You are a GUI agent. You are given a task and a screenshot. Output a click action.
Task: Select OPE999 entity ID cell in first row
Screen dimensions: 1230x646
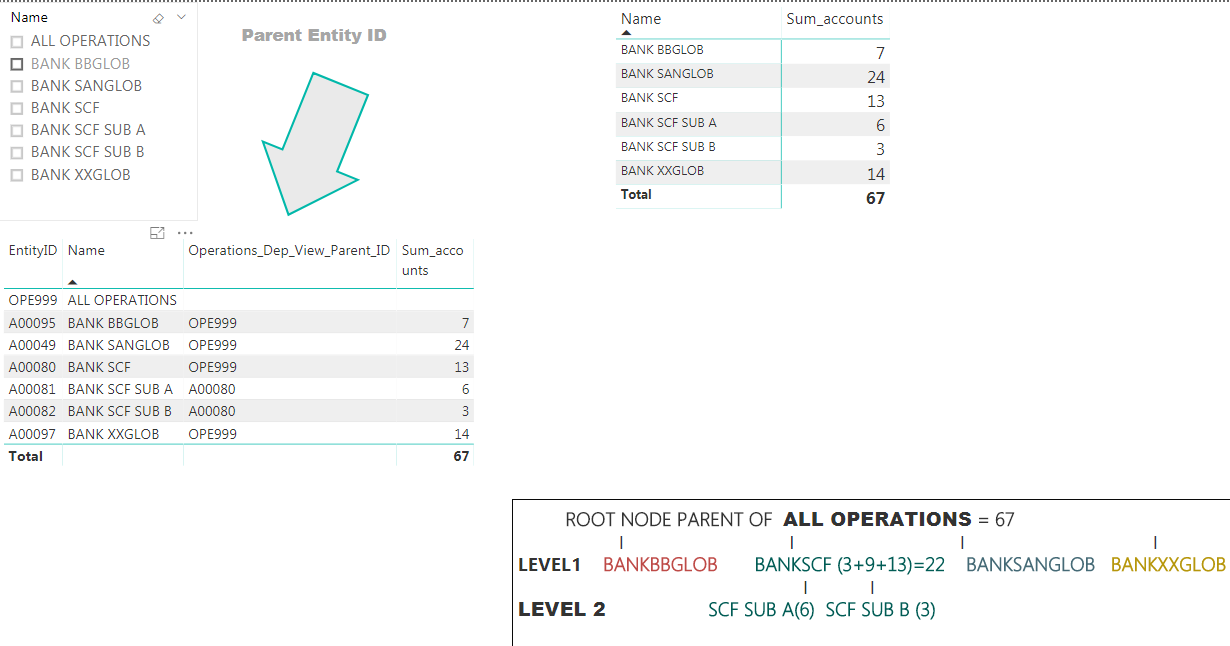pos(31,300)
